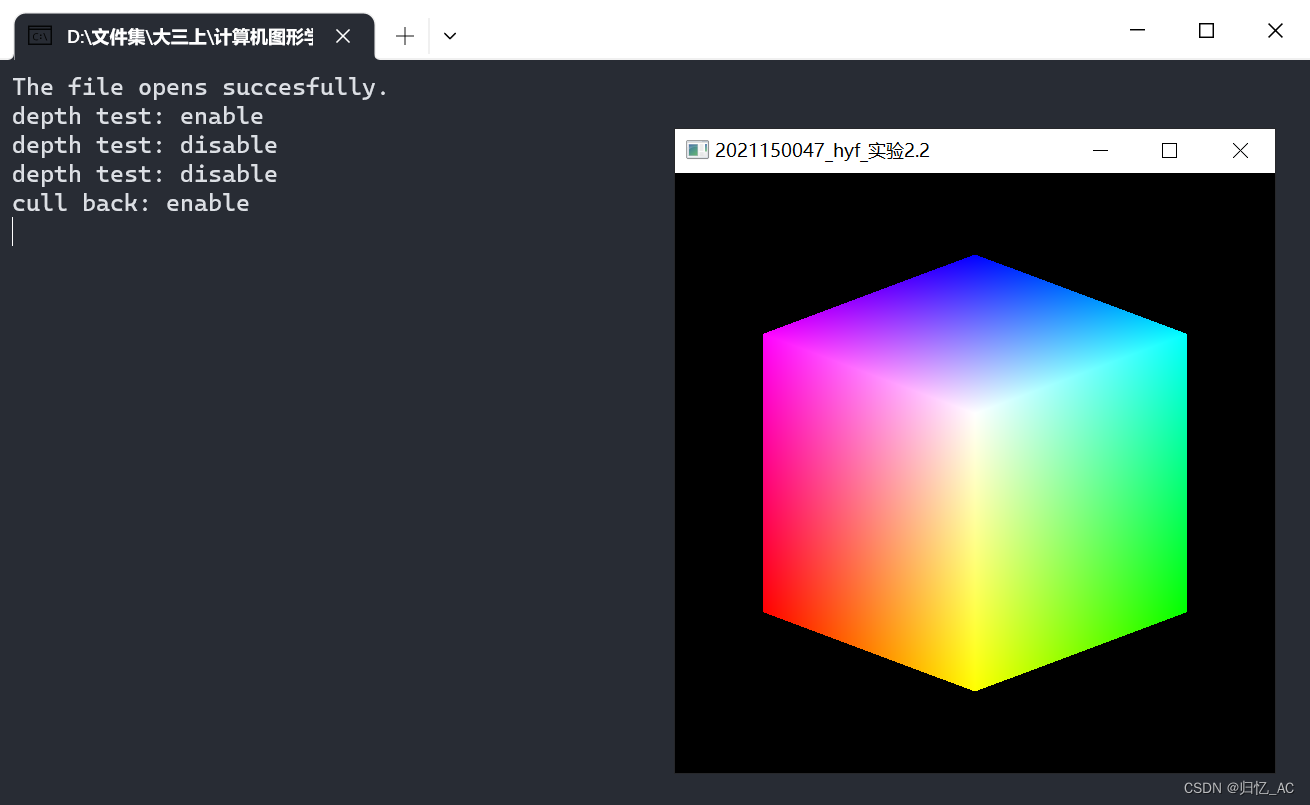The height and width of the screenshot is (805, 1310).
Task: Minimize the terminal window
Action: tap(1138, 30)
